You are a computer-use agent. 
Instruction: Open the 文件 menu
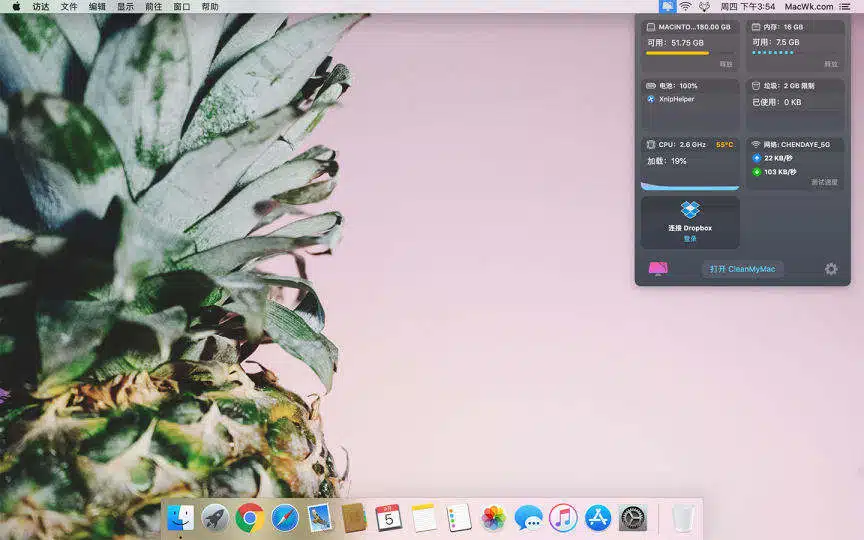68,6
